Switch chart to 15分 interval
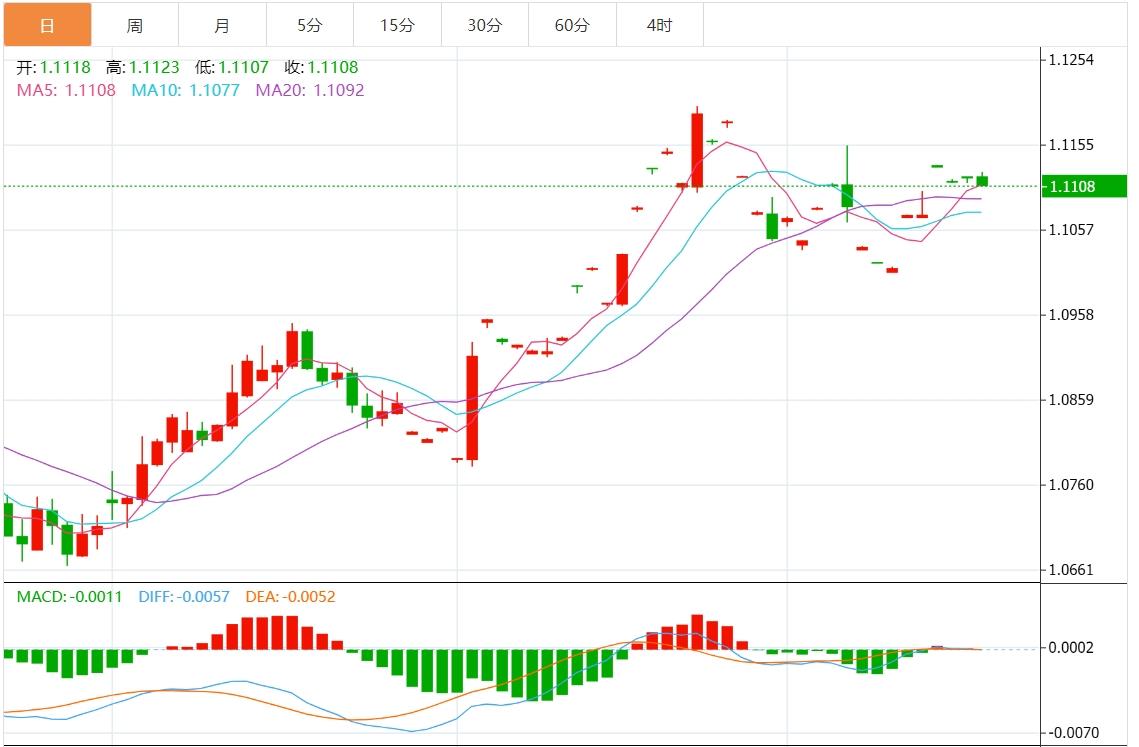Image resolution: width=1139 pixels, height=747 pixels. tap(397, 25)
